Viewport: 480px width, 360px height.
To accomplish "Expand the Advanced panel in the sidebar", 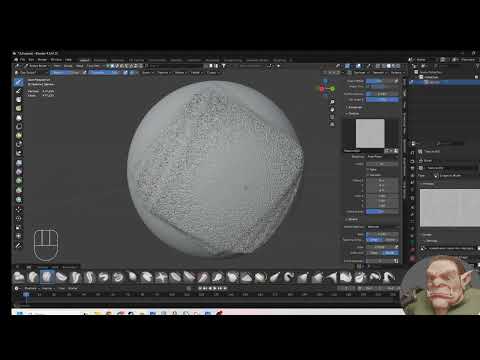I will [355, 107].
